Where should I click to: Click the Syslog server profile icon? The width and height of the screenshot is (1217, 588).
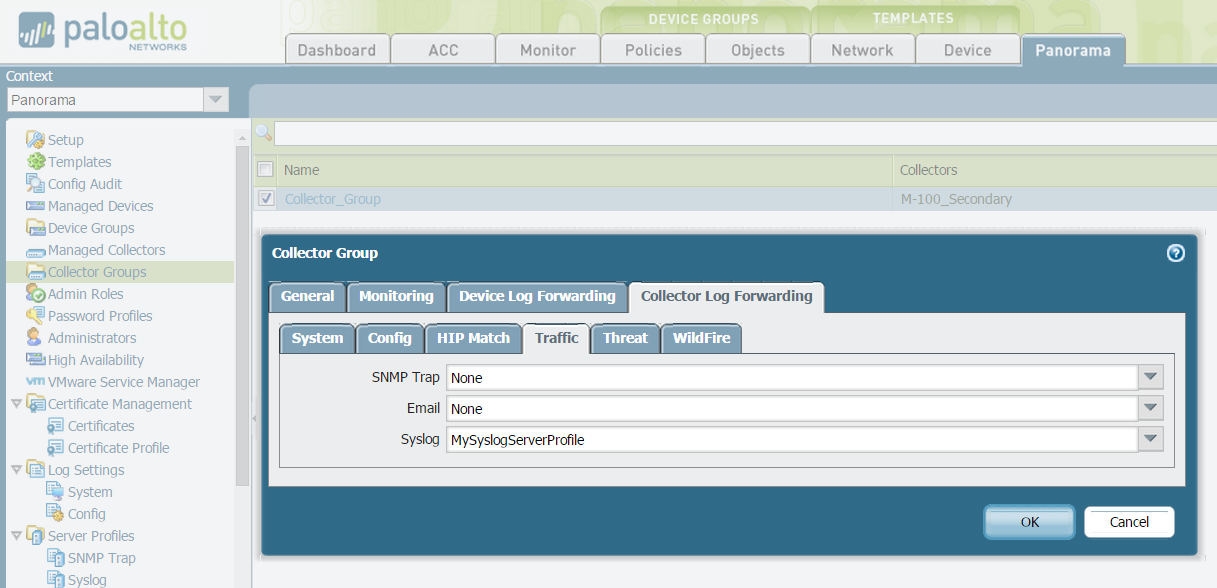[x=56, y=579]
